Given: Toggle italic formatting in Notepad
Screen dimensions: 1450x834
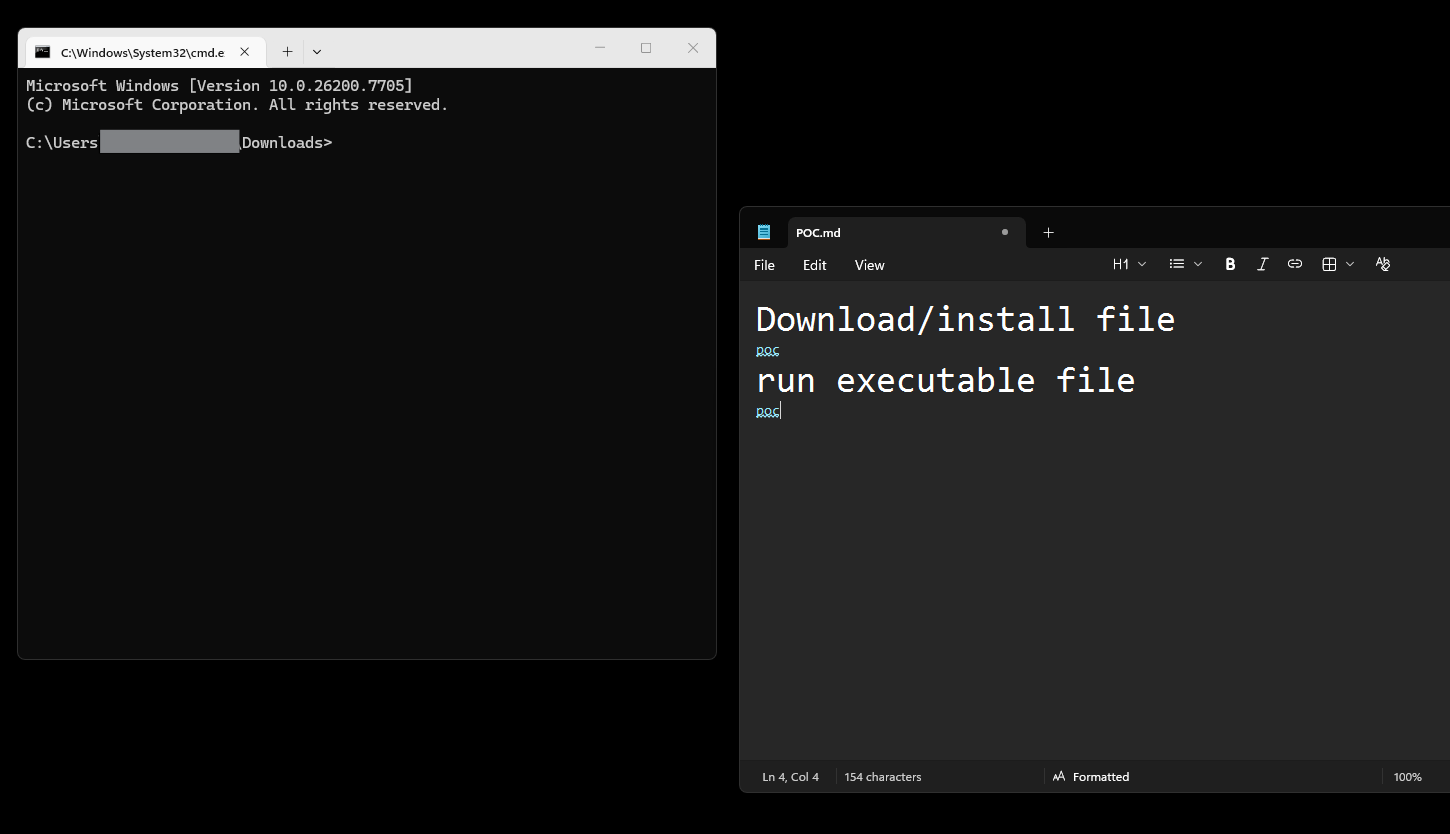Looking at the screenshot, I should click(x=1262, y=264).
